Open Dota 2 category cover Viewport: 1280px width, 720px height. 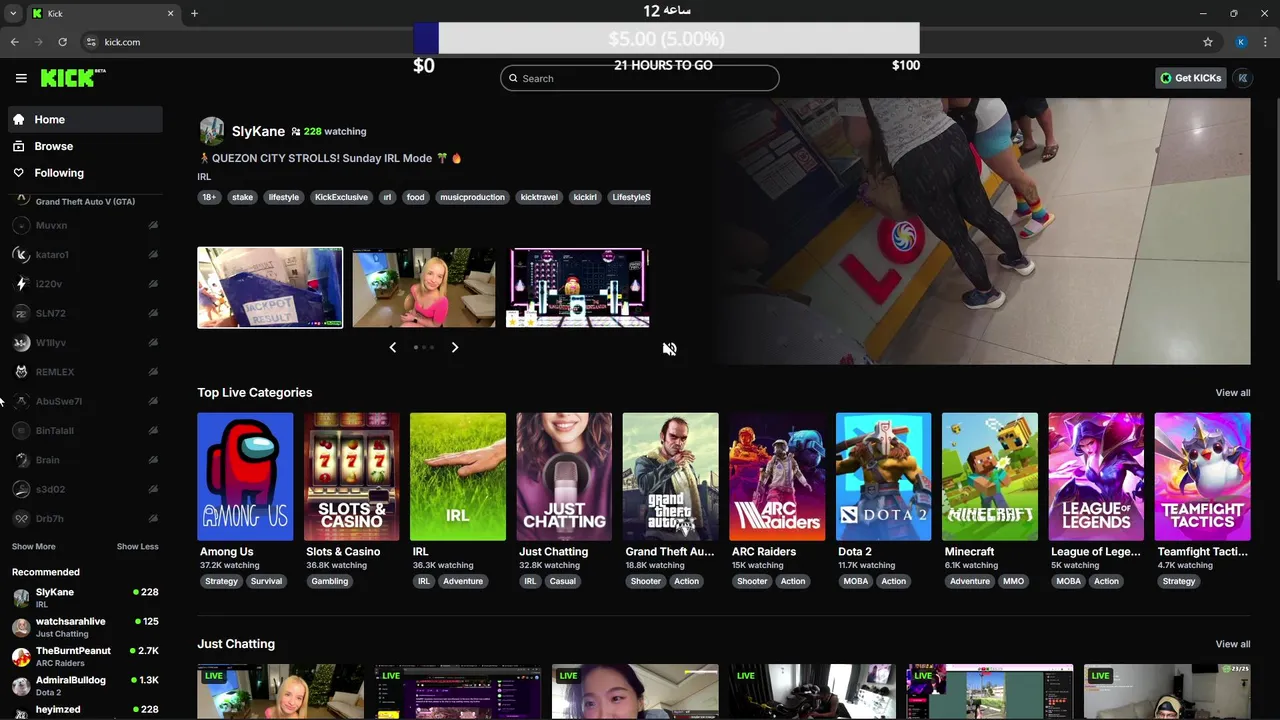pos(884,476)
